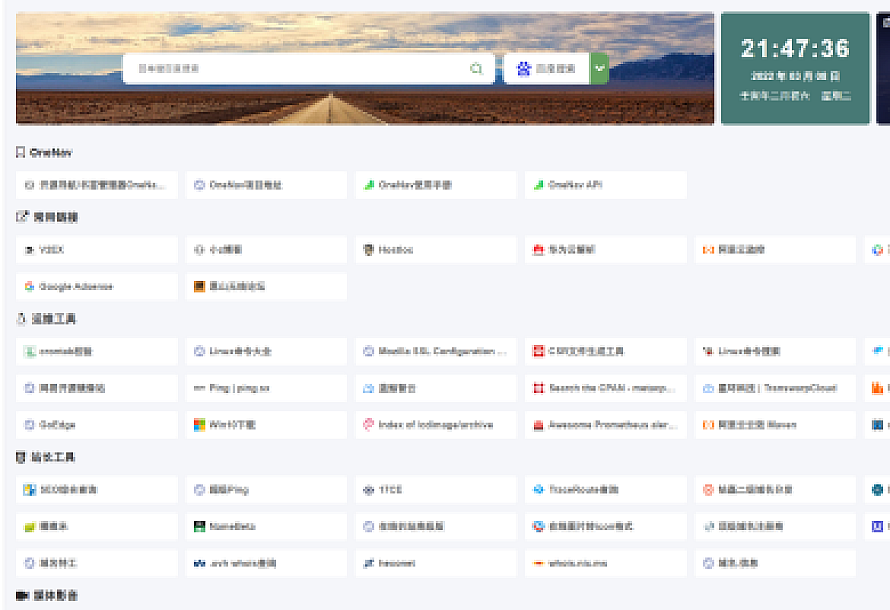Click the whois.nic.ms icon
Viewport: 890px width, 610px height.
pyautogui.click(x=538, y=564)
